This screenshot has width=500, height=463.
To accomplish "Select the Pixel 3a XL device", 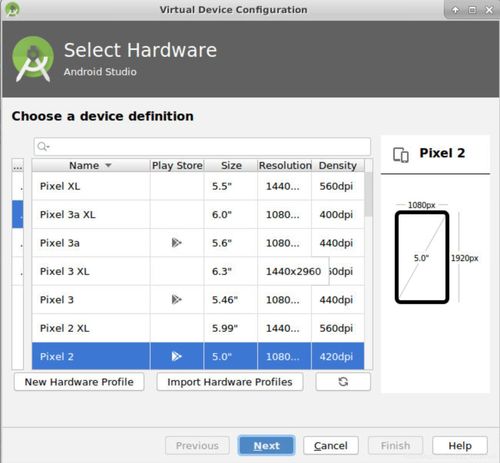I will click(68, 214).
